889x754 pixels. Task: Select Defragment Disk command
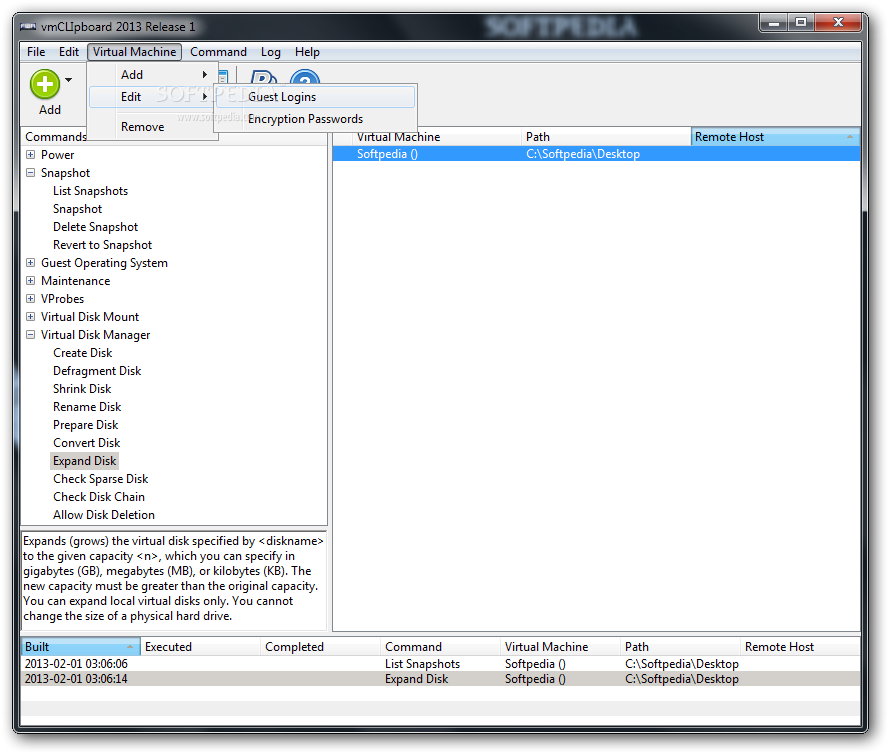[97, 371]
